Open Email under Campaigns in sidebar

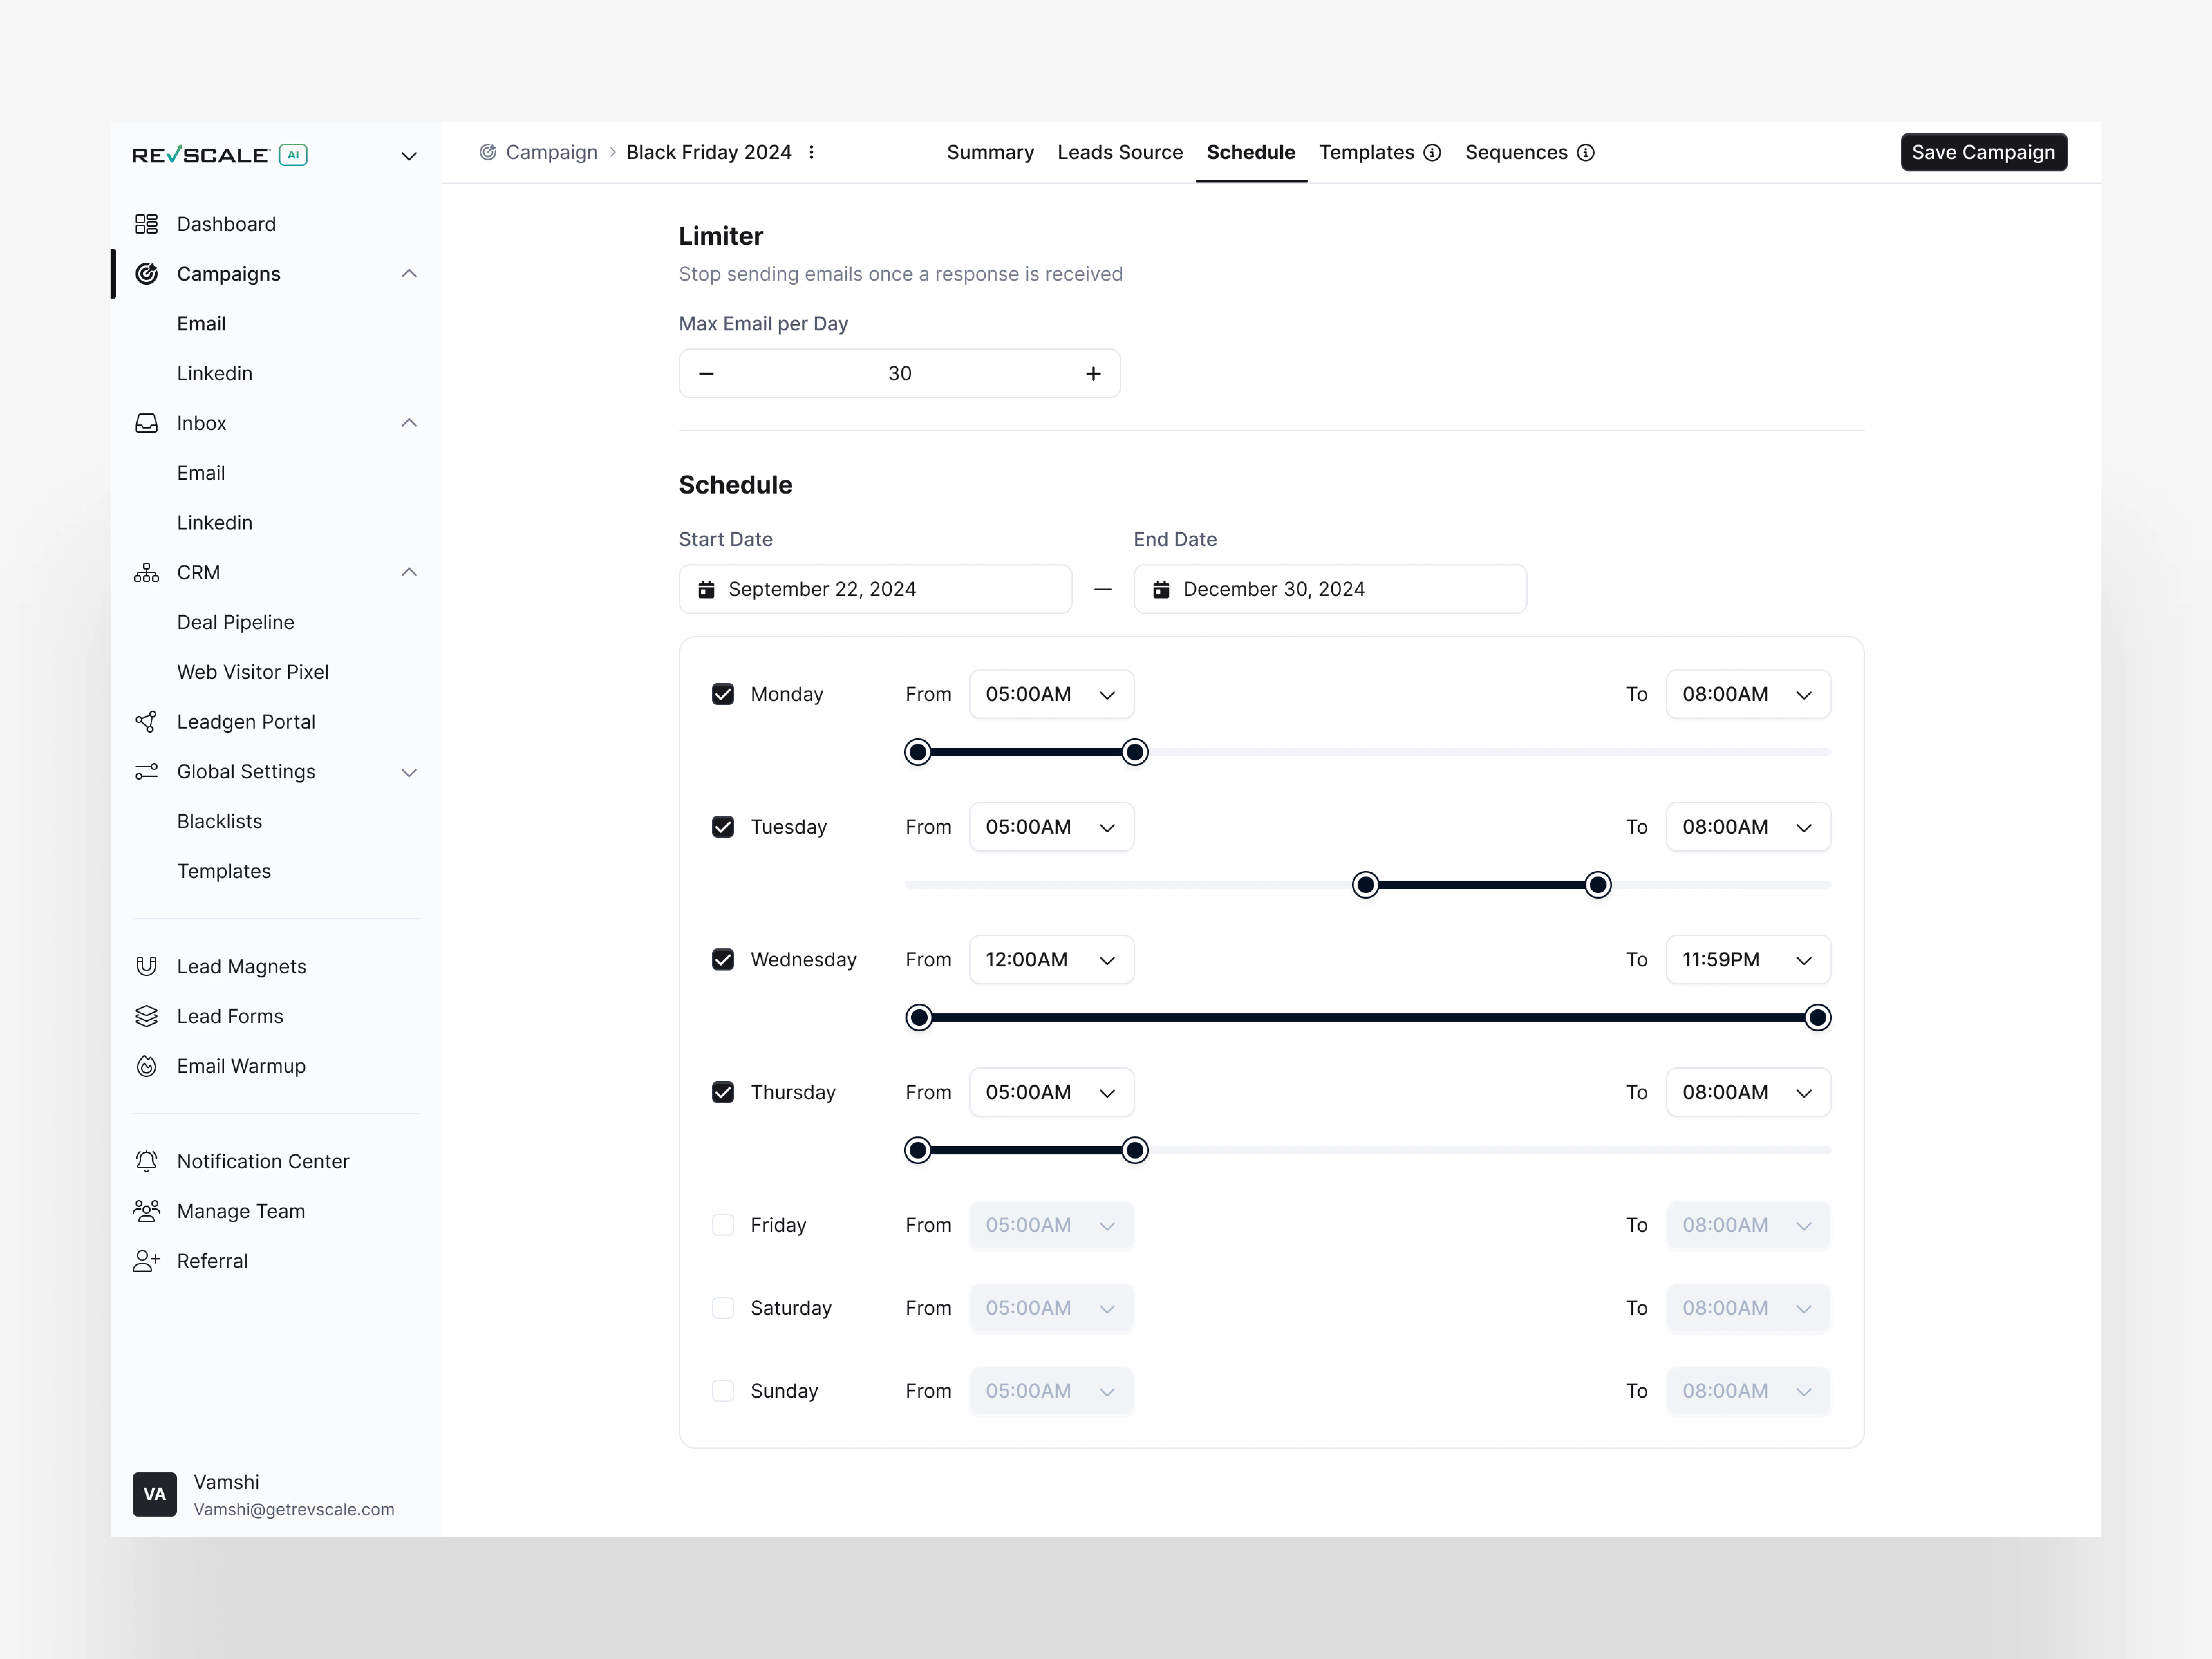[201, 324]
